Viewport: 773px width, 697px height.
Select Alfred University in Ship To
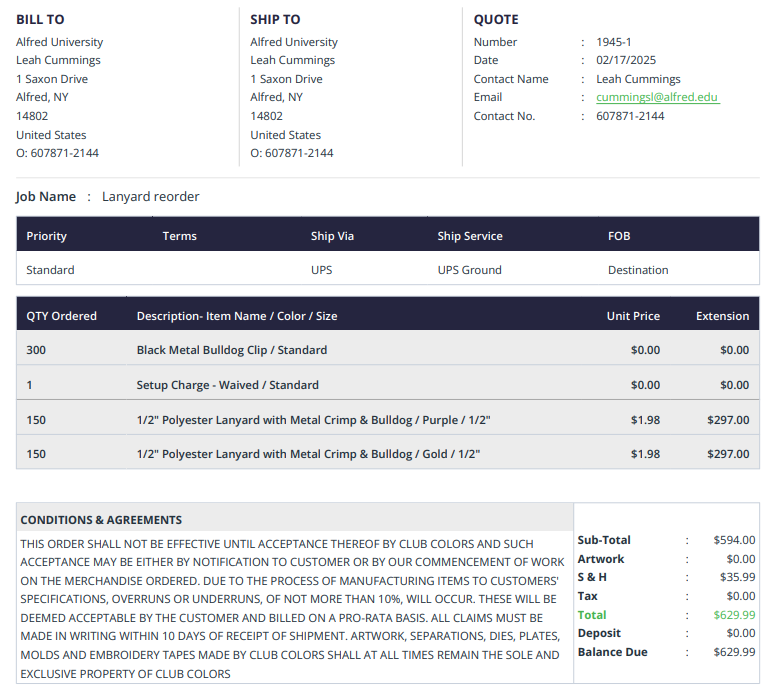pos(294,42)
